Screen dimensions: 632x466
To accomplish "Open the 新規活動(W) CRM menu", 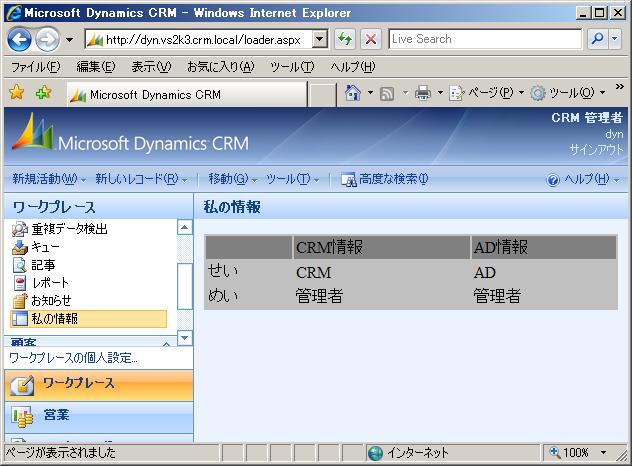I will coord(48,179).
